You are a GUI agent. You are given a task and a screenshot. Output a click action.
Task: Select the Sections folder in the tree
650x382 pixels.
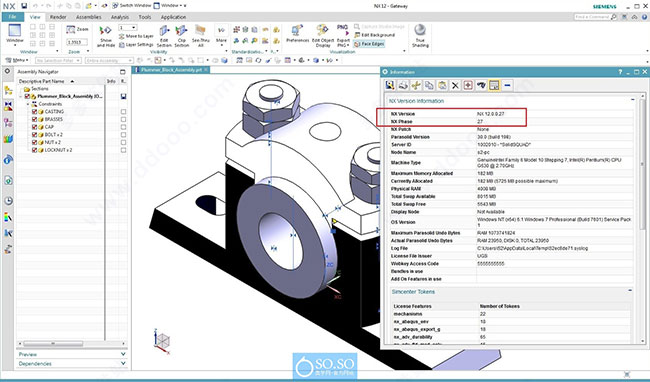click(36, 89)
